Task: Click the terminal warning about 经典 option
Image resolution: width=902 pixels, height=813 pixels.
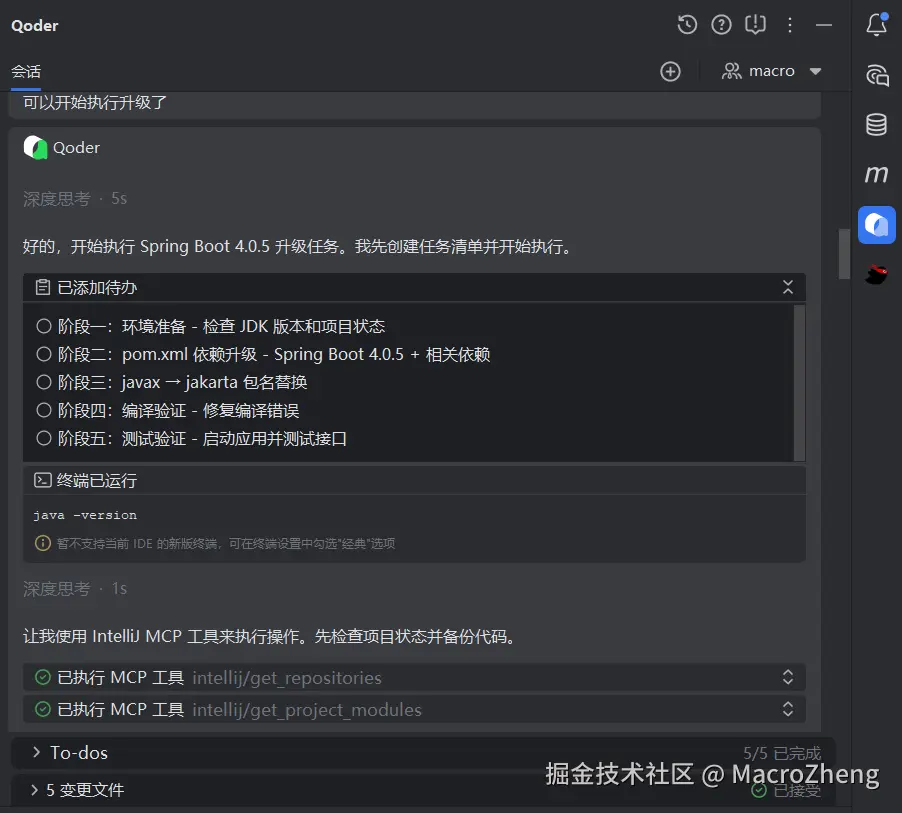Action: pos(226,543)
